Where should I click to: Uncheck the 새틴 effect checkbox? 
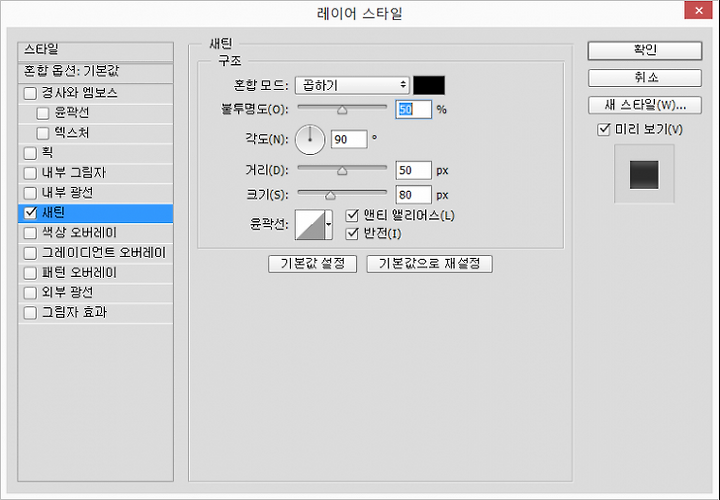click(30, 213)
